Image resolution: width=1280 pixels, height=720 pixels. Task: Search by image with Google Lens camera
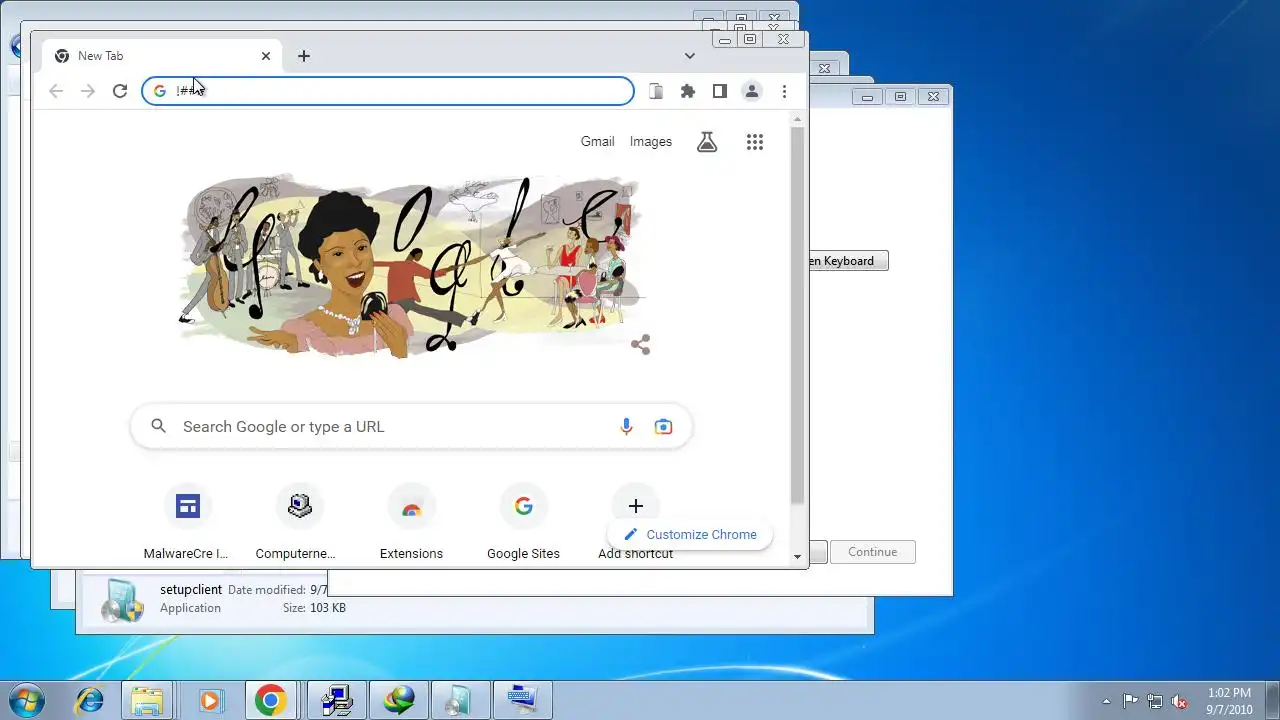663,427
